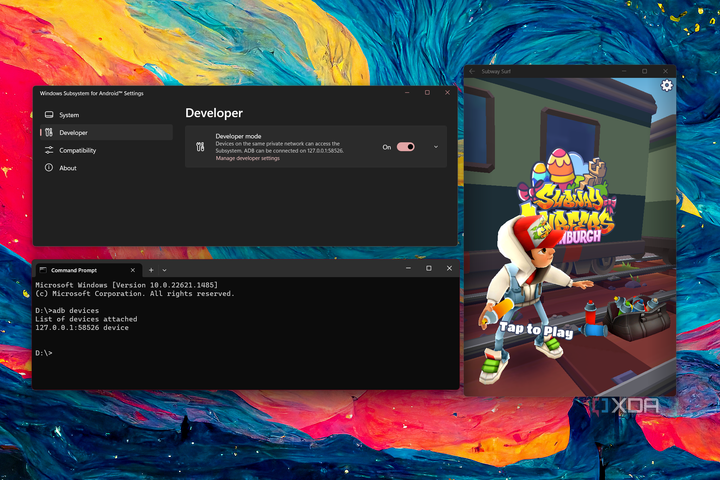The image size is (720, 480).
Task: Click the Compatibility sliders icon
Action: coord(49,150)
